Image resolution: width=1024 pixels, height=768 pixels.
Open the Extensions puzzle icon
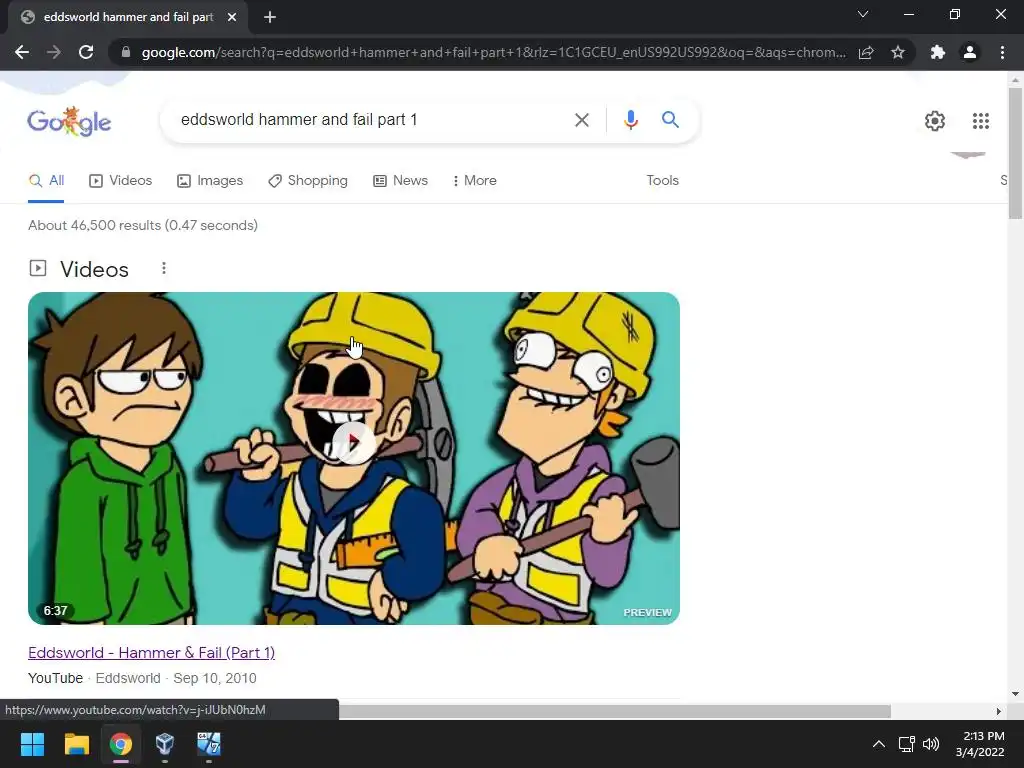coord(938,52)
